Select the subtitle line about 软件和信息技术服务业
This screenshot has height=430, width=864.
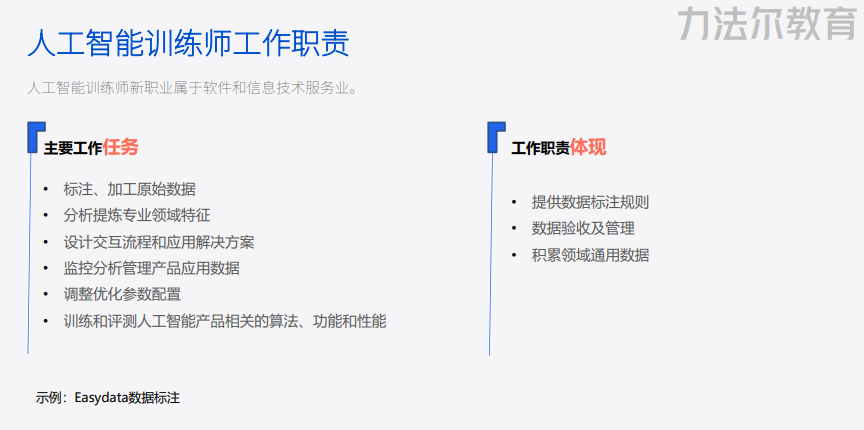[x=192, y=88]
